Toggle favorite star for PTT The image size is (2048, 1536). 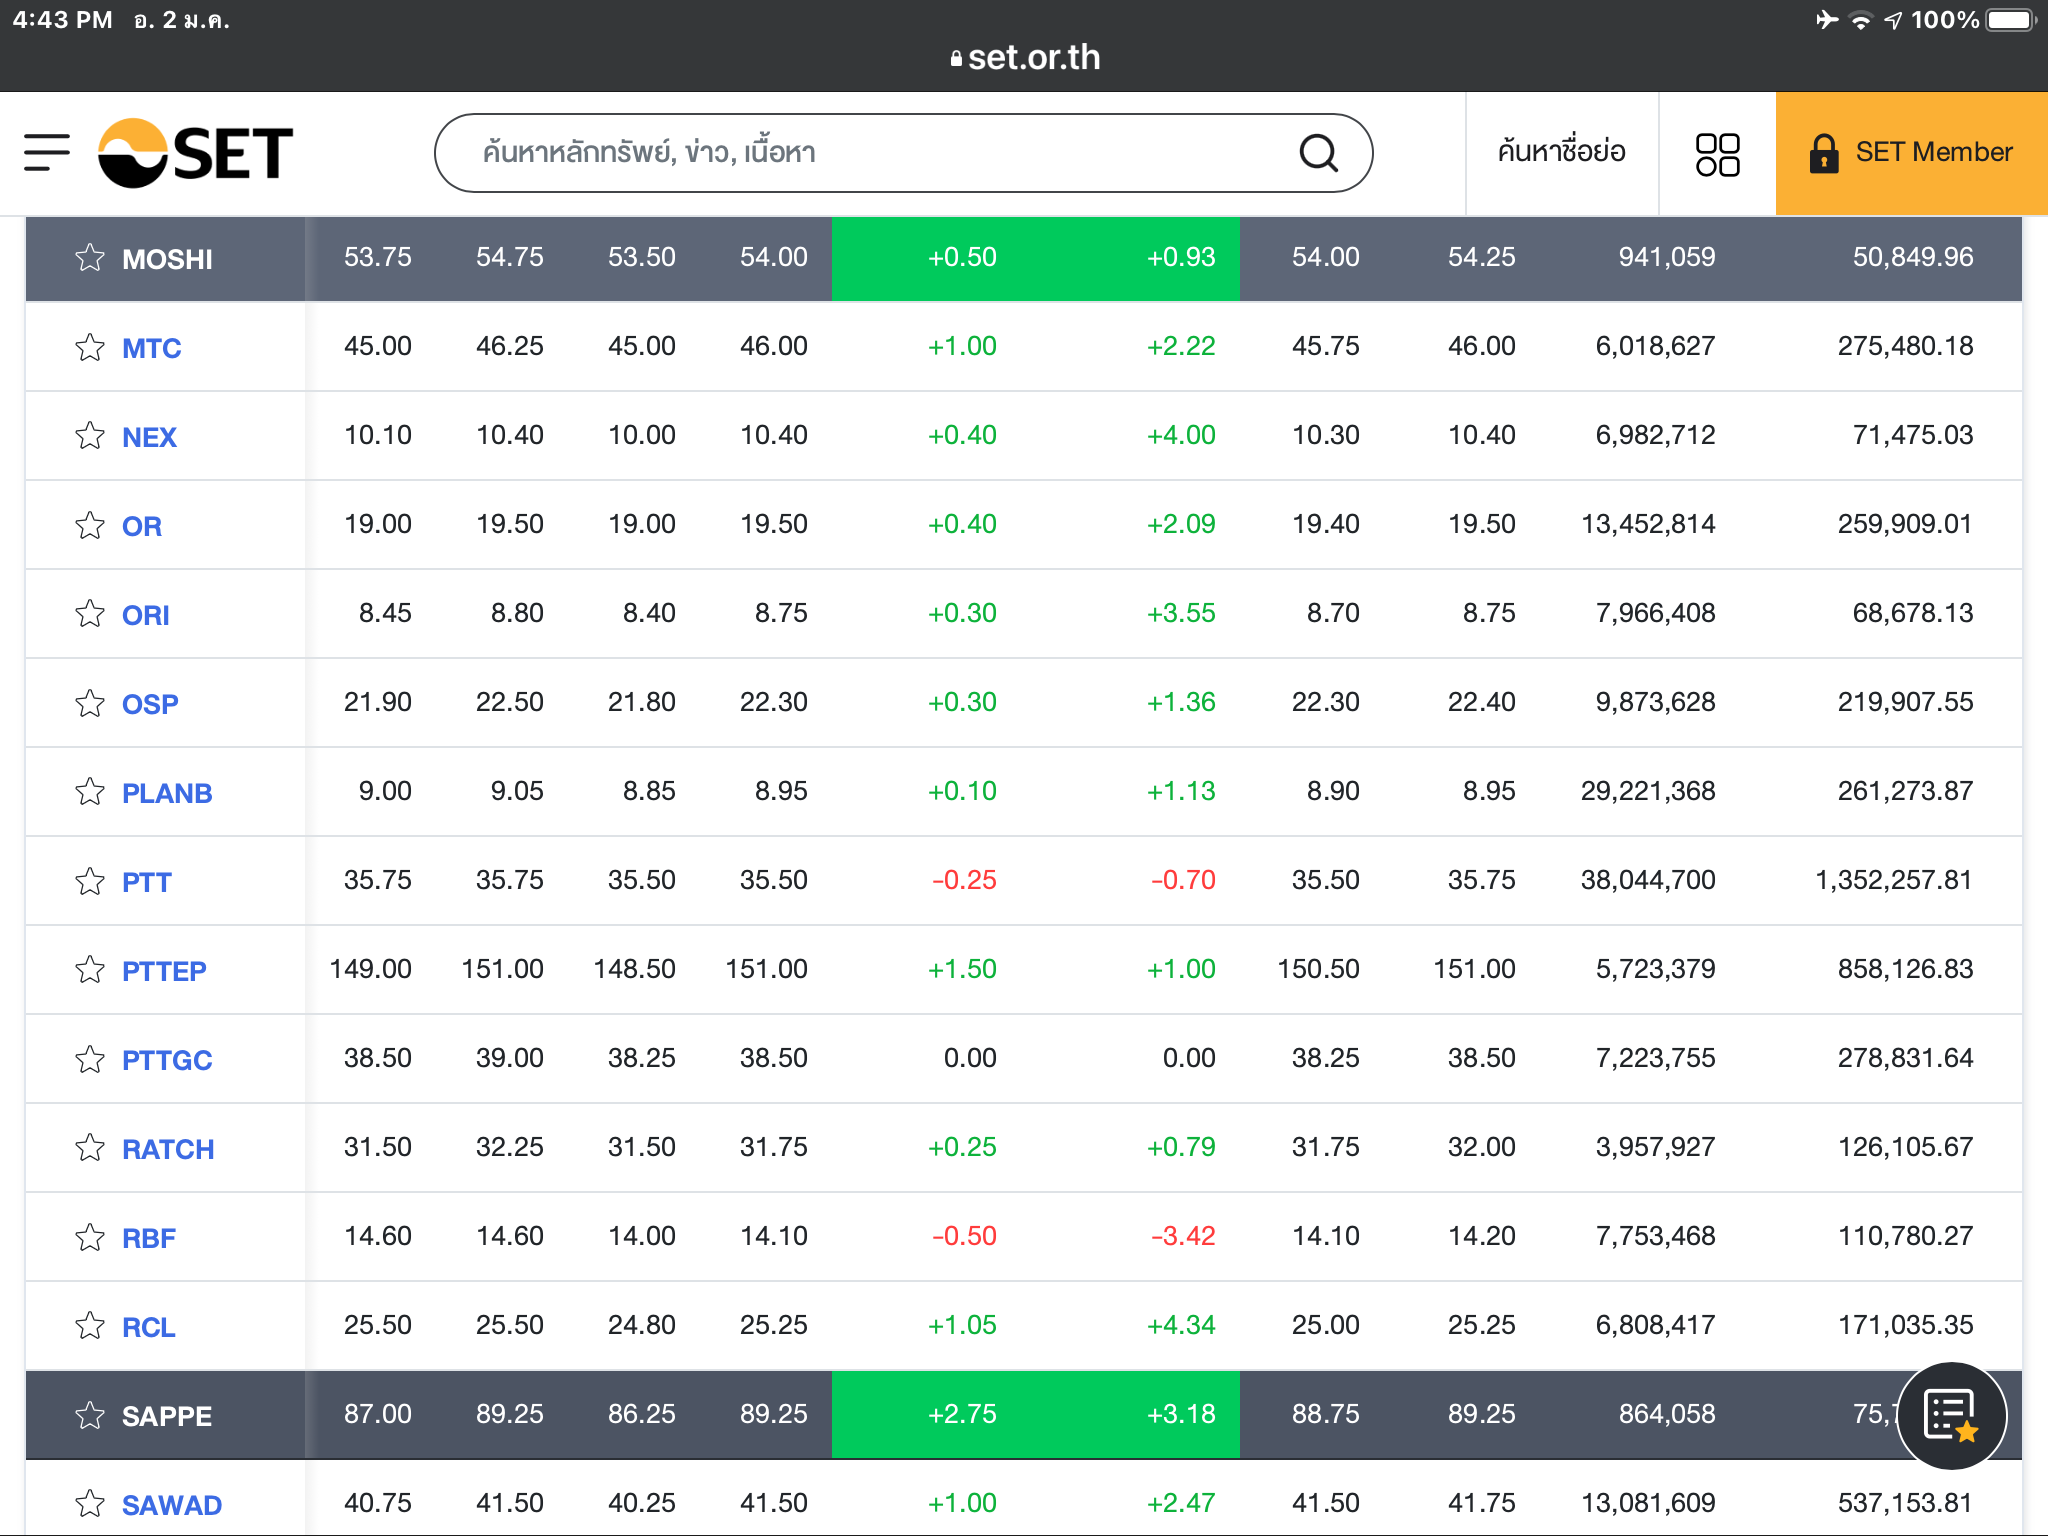tap(90, 881)
